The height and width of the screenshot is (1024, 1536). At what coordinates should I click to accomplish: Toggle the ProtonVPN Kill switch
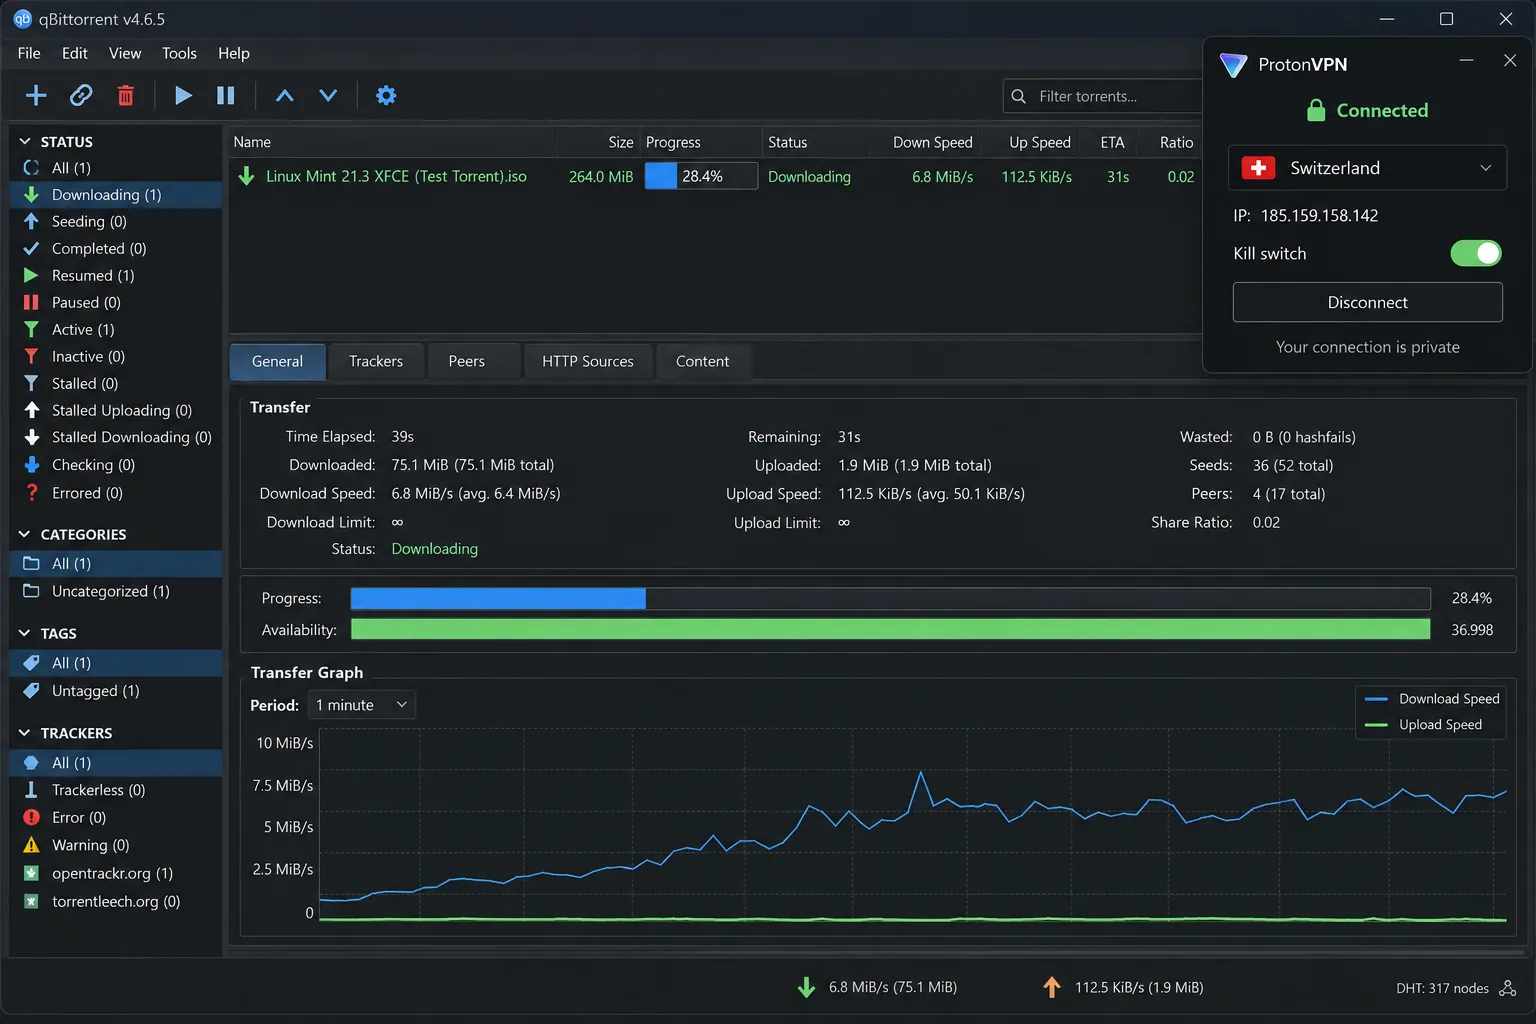click(x=1476, y=253)
